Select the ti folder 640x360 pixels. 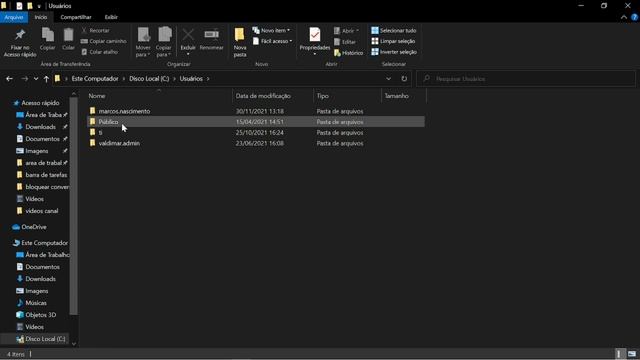pos(256,132)
